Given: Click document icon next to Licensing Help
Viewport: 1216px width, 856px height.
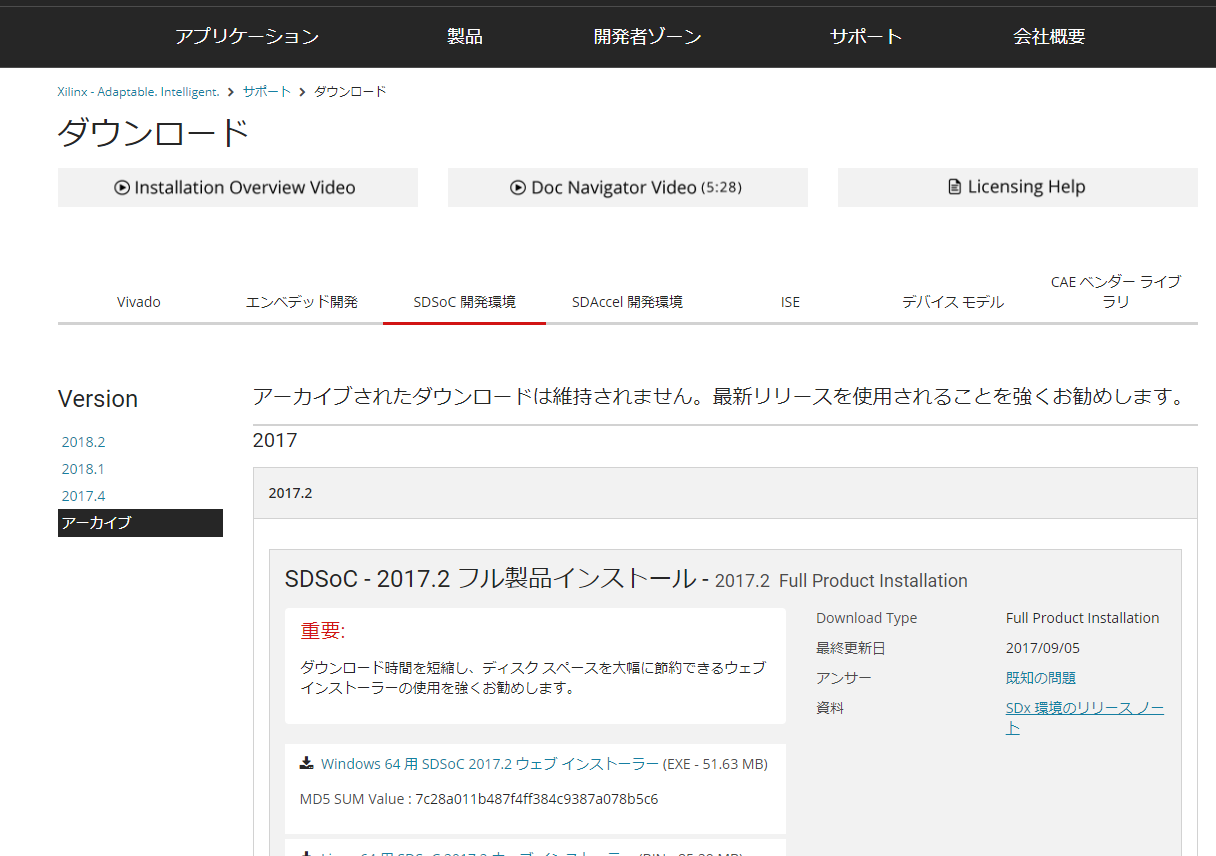Looking at the screenshot, I should click(955, 188).
